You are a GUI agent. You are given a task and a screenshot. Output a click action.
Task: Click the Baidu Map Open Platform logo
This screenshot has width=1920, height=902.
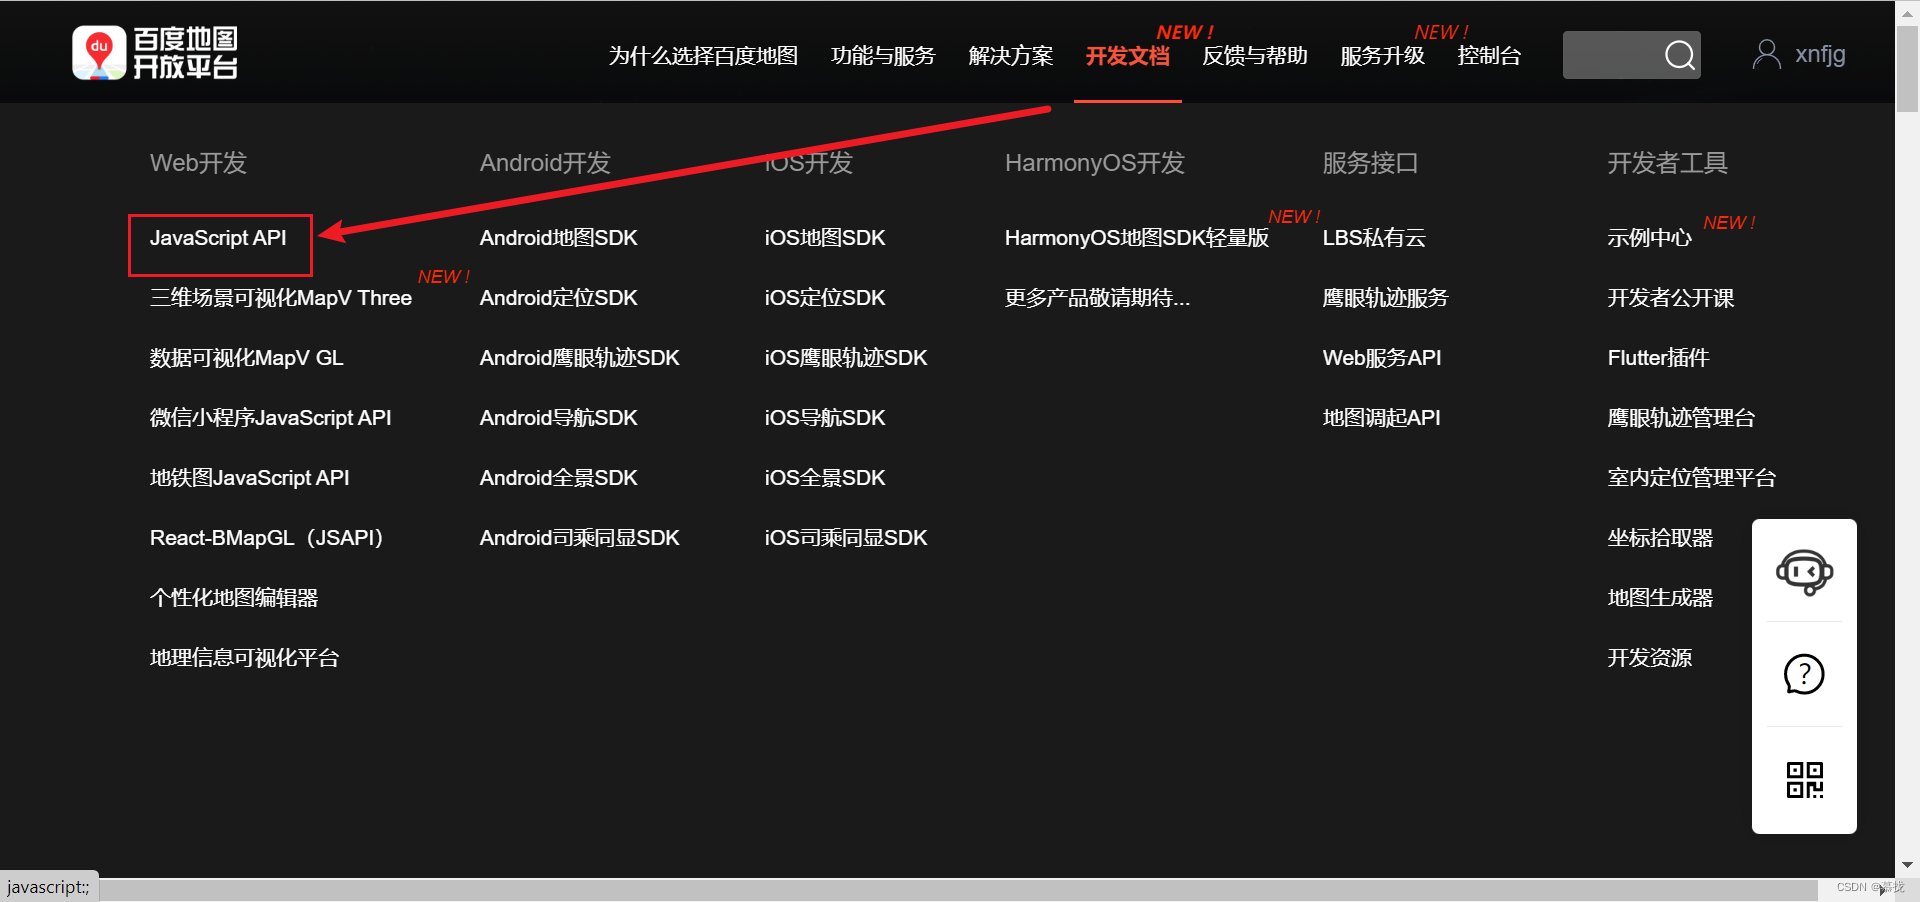pos(155,53)
